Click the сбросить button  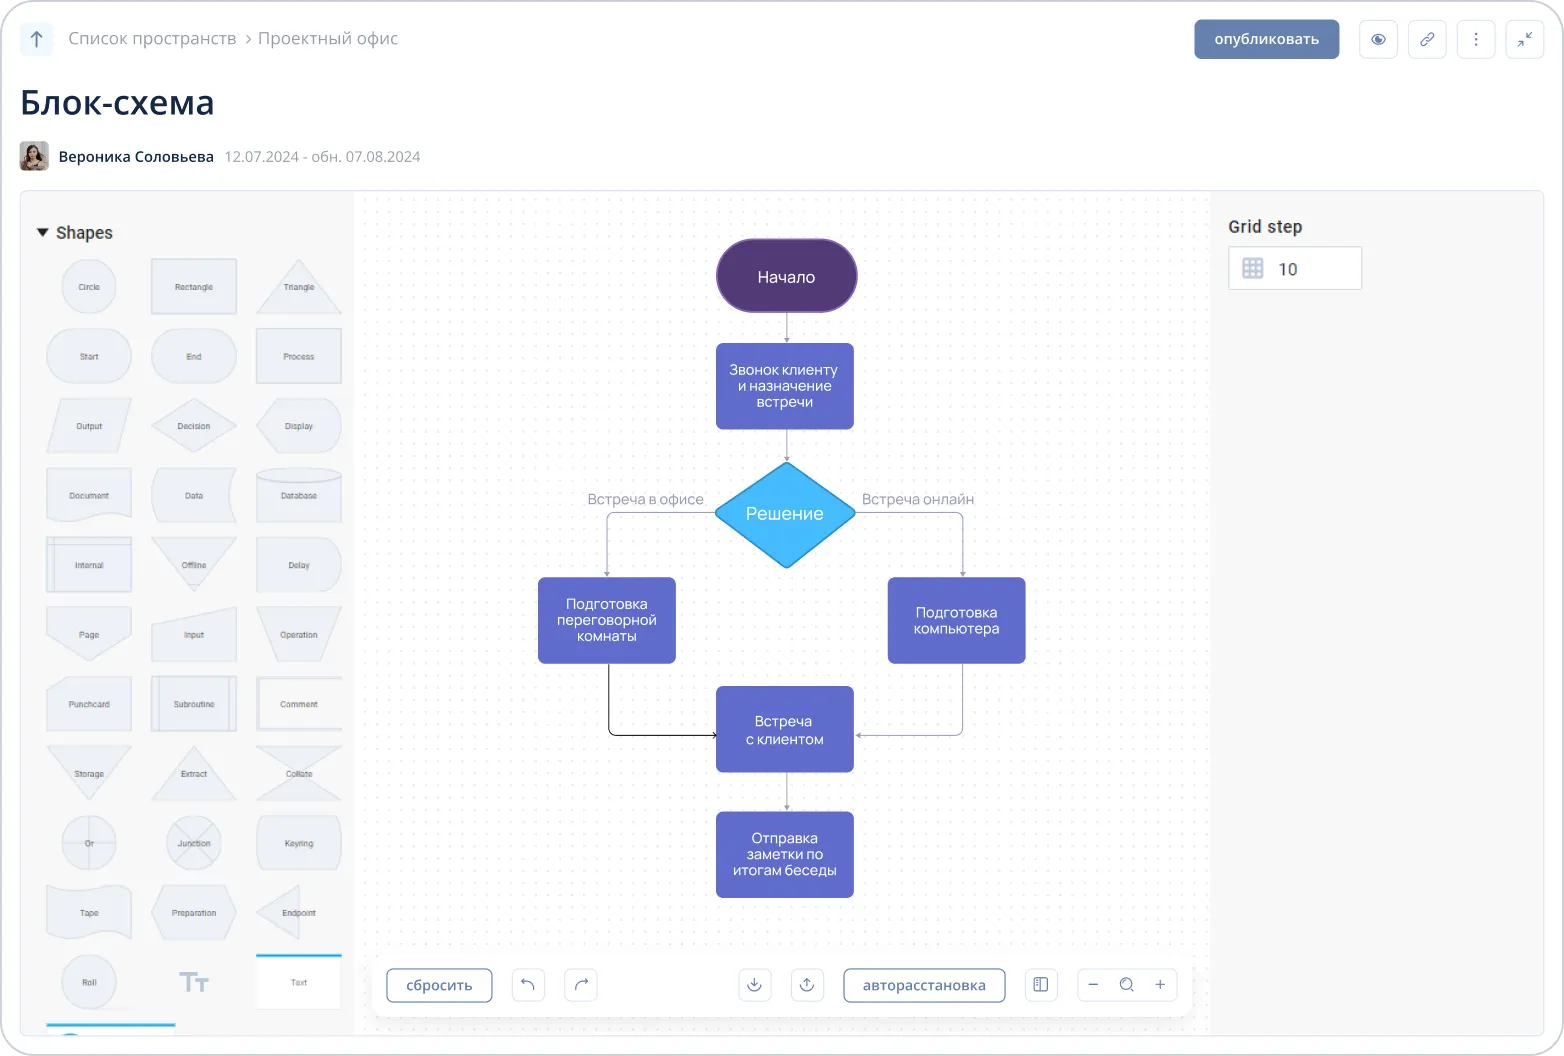point(439,985)
